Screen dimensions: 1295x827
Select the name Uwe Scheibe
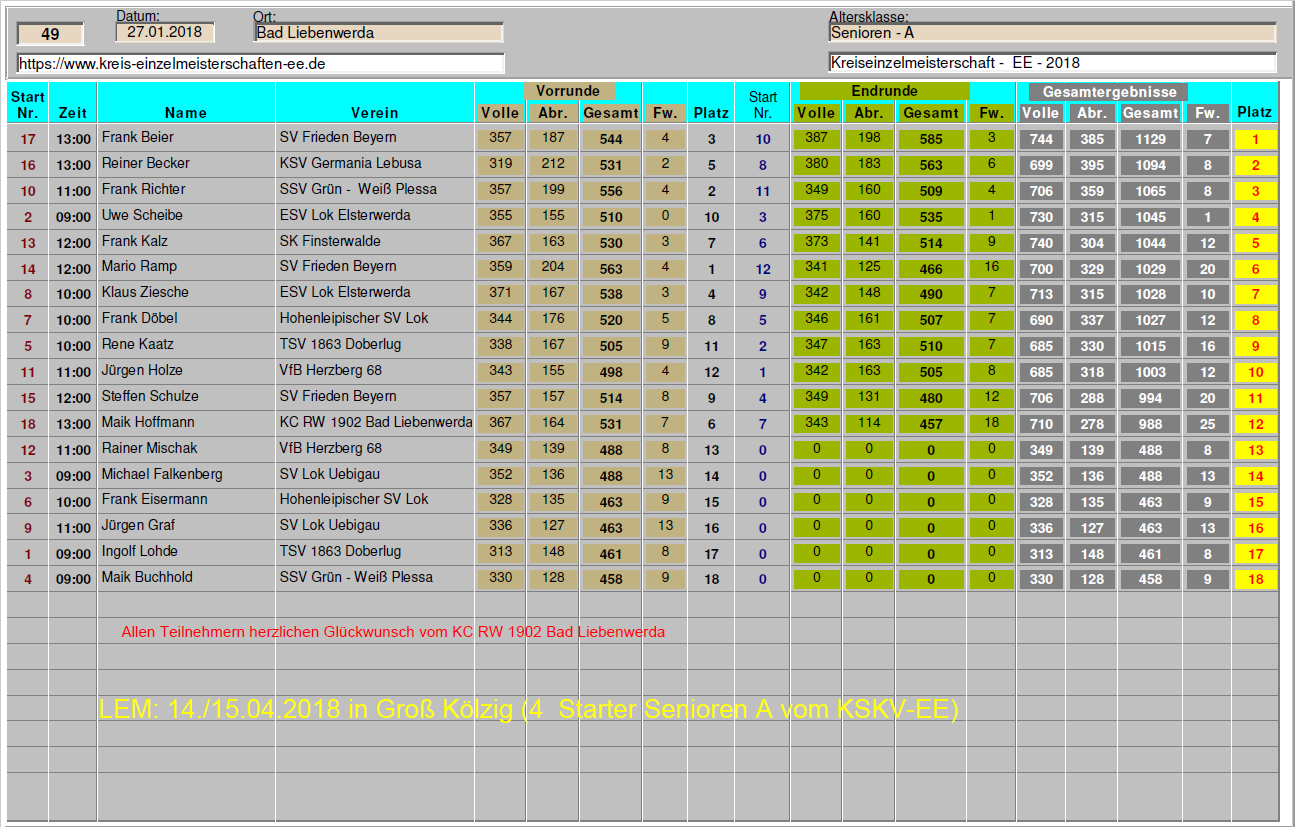(142, 215)
